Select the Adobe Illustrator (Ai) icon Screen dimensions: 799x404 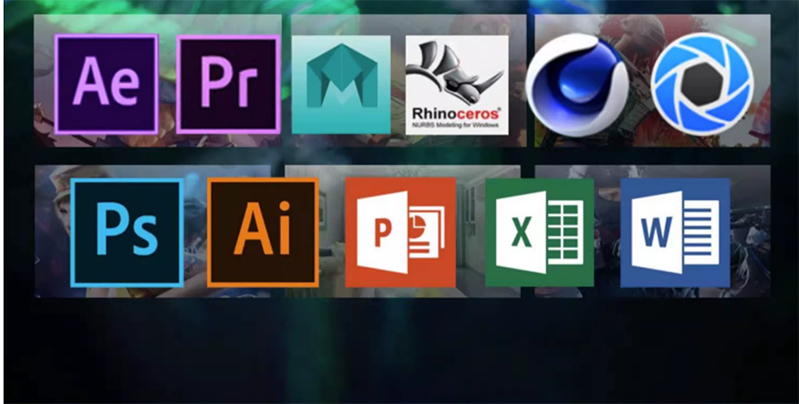[x=263, y=232]
